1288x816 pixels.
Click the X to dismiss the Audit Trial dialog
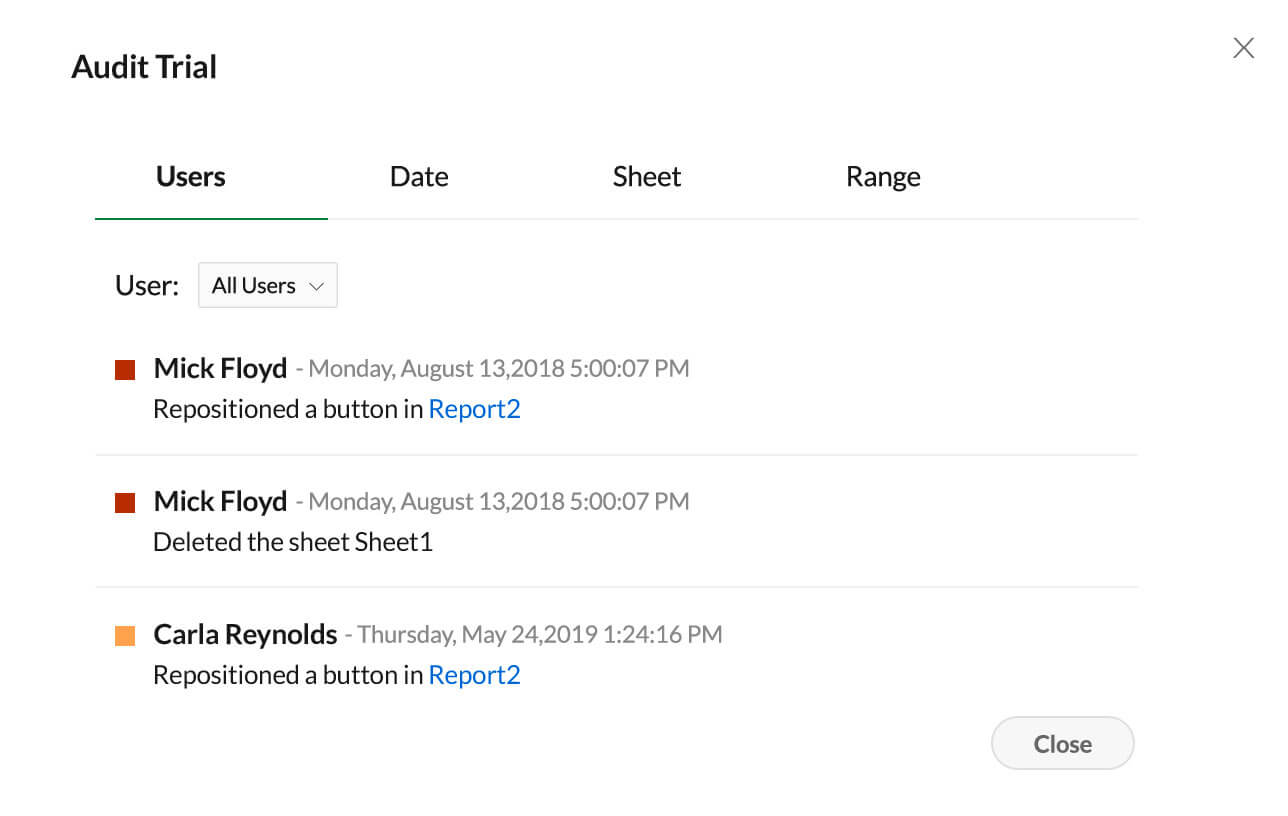pos(1243,47)
